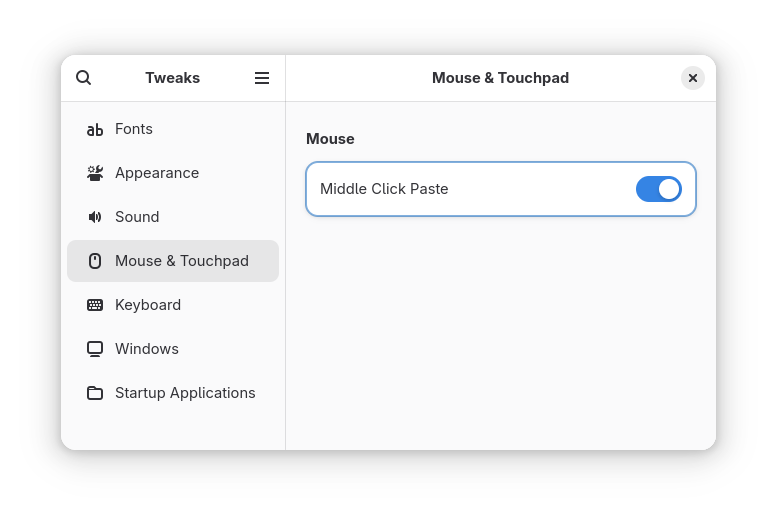This screenshot has height=517, width=777.
Task: Click the Windows monitor icon
Action: point(95,349)
